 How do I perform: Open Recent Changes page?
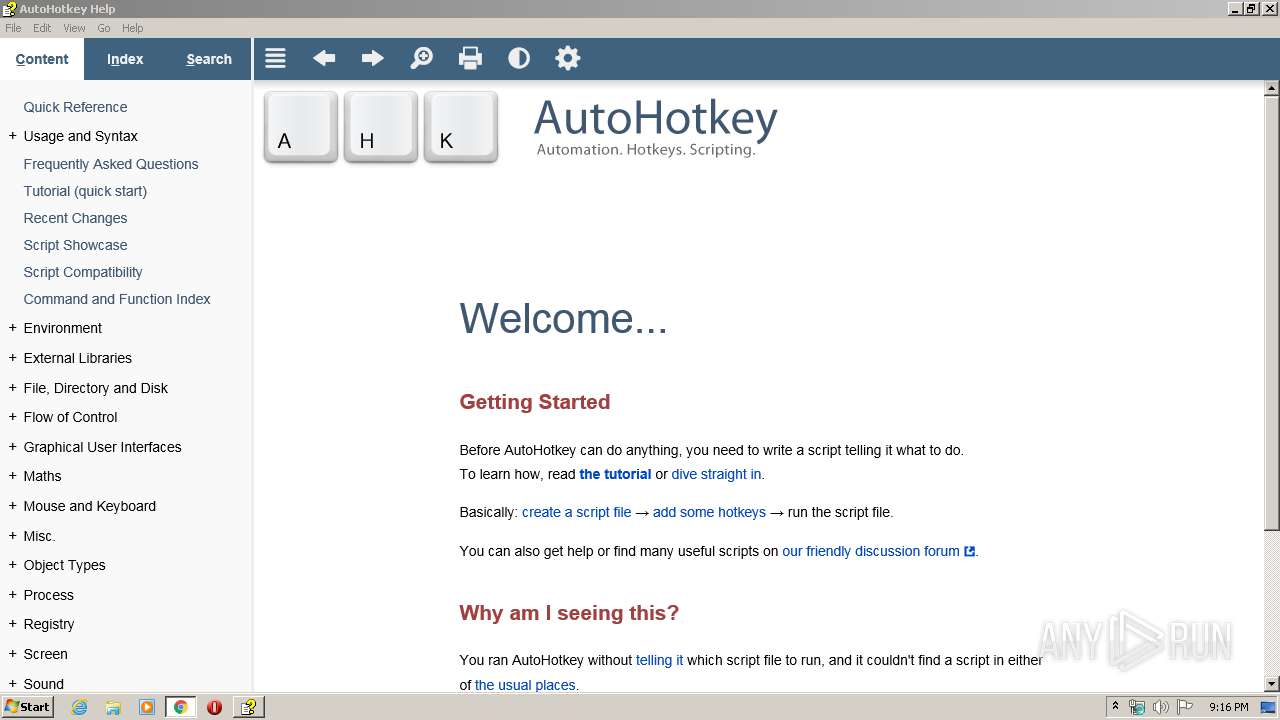(x=75, y=218)
